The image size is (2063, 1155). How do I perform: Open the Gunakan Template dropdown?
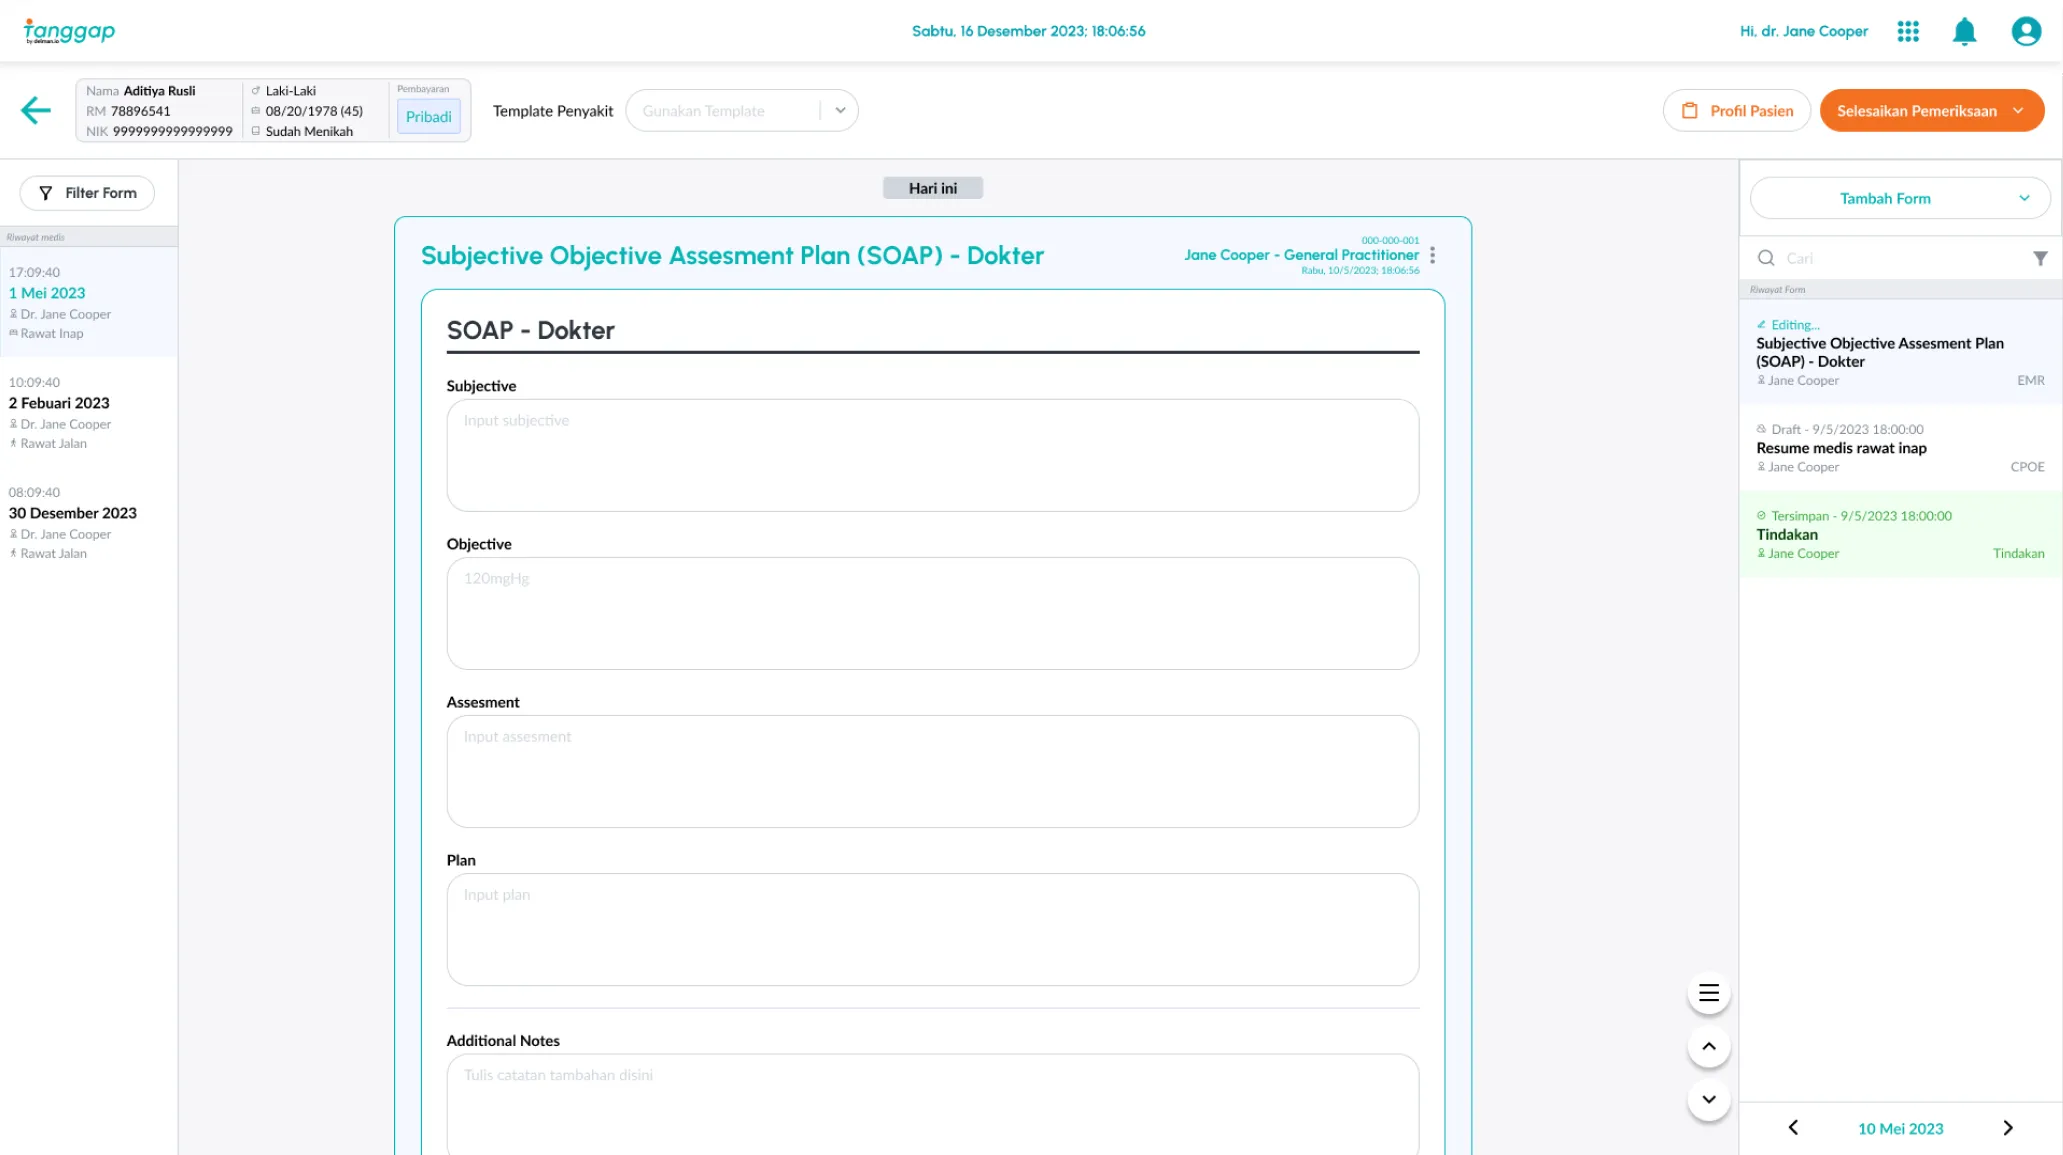741,111
